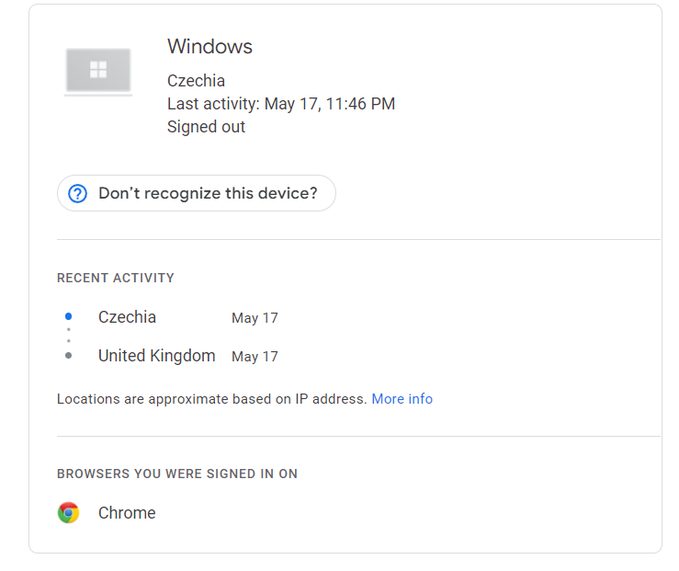679x571 pixels.
Task: Click the May 17 date next to United Kingdom
Action: pyautogui.click(x=255, y=357)
